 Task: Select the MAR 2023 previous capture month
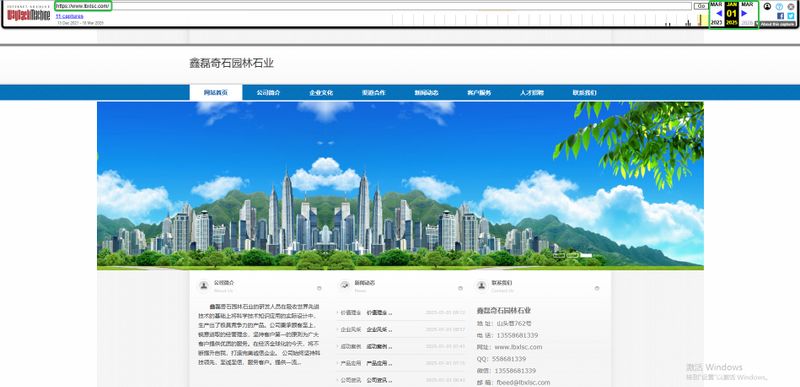point(717,14)
